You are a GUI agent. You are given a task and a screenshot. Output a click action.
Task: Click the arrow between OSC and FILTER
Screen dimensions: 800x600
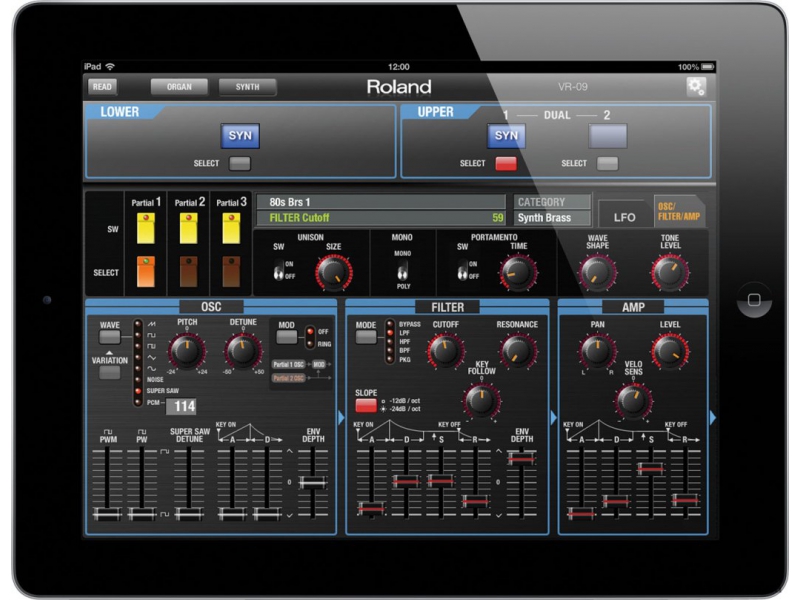pos(341,418)
